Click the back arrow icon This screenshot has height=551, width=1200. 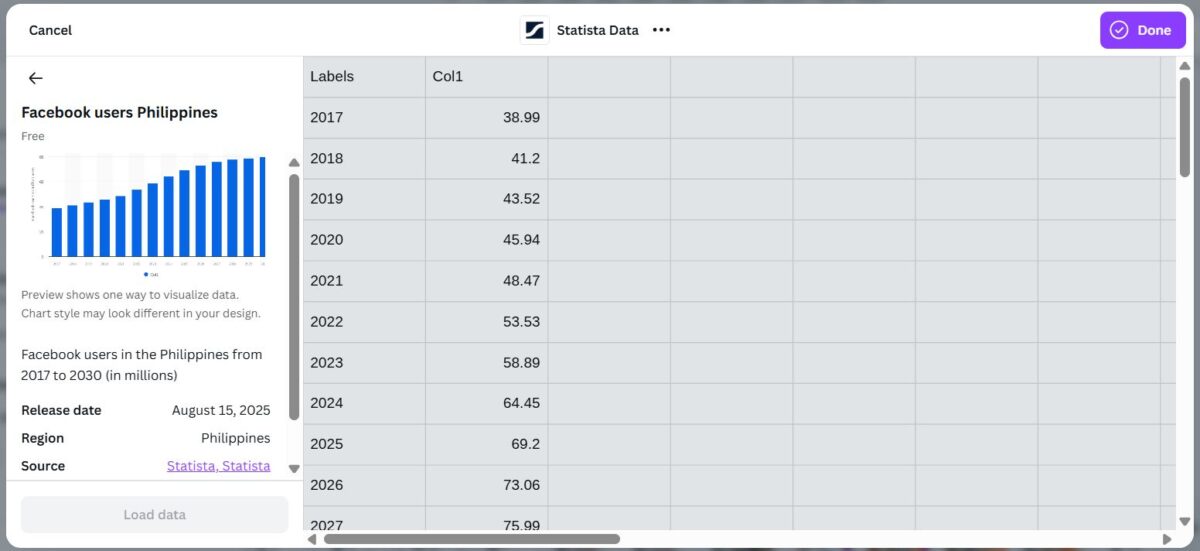(x=36, y=78)
